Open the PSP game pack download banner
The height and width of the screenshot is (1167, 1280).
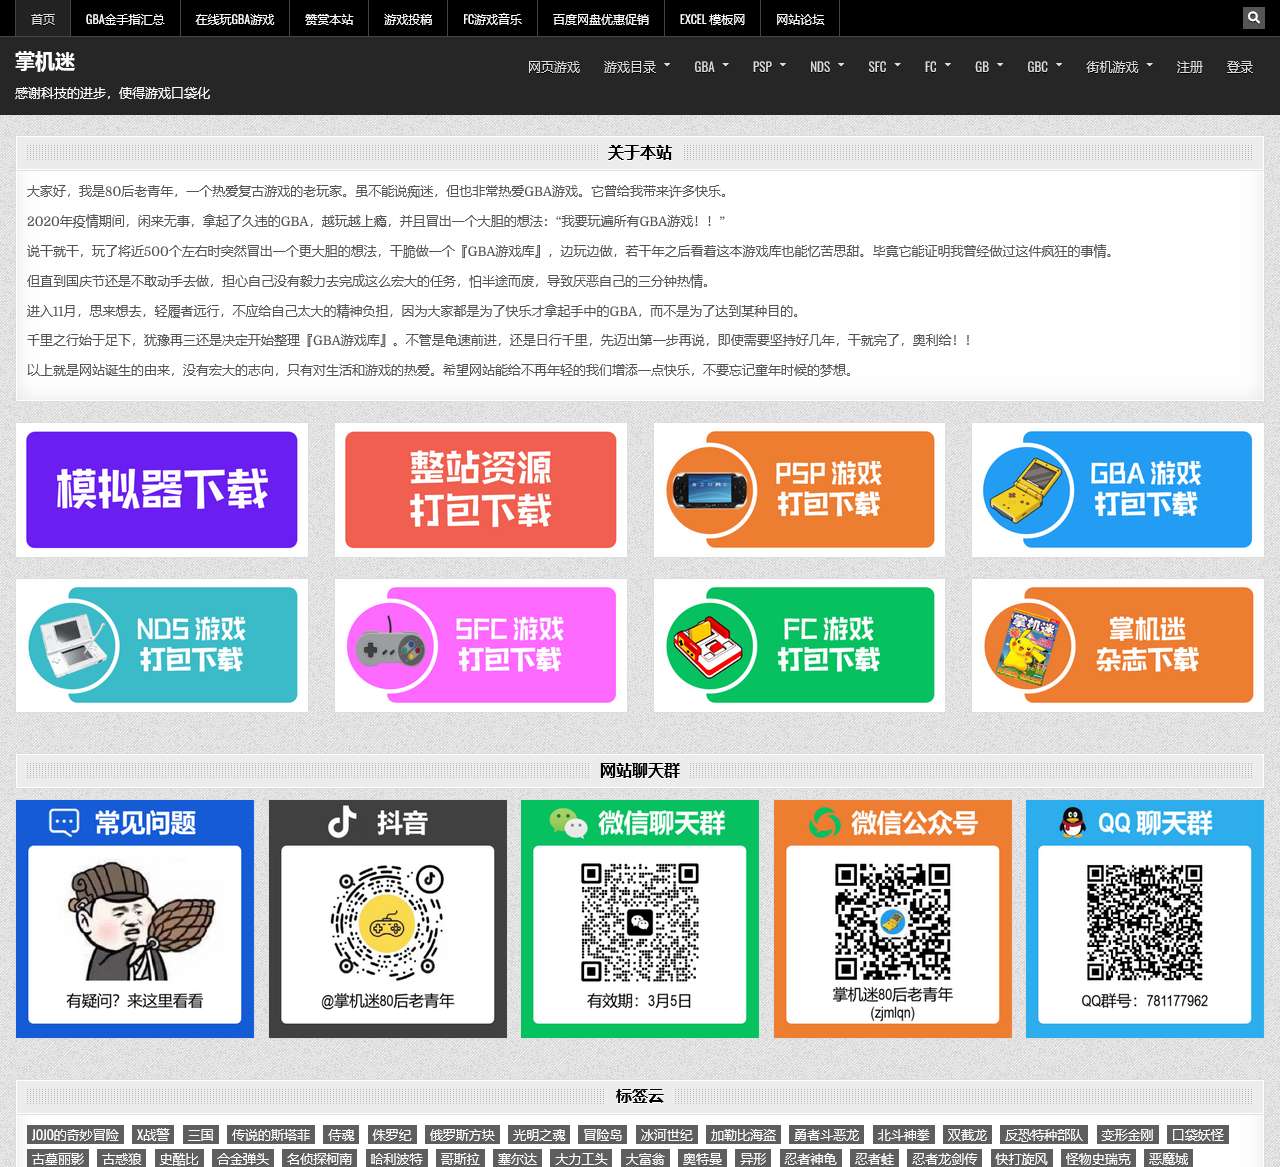(799, 490)
